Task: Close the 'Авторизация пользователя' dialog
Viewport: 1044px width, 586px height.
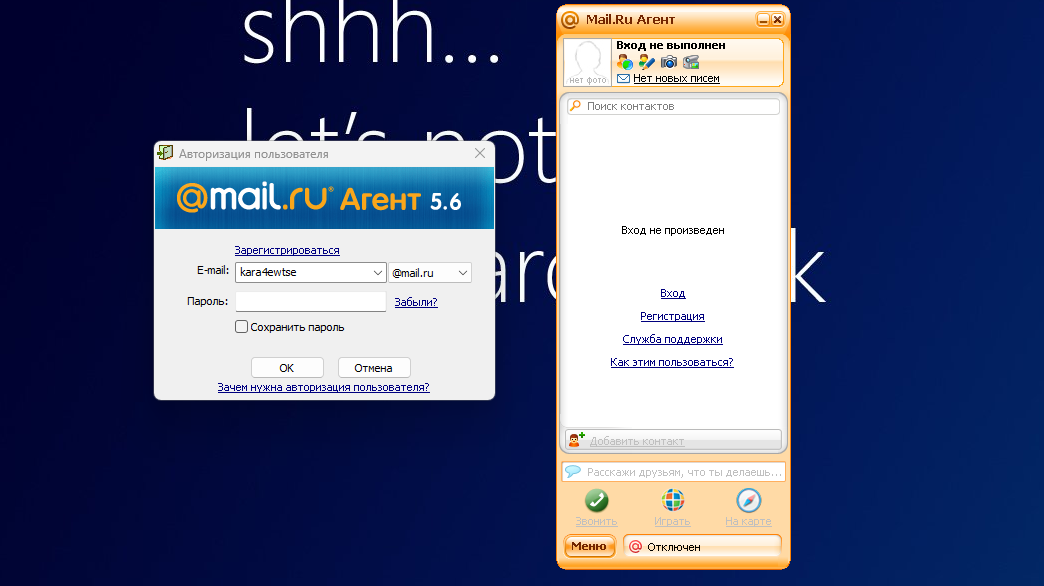Action: (x=480, y=153)
